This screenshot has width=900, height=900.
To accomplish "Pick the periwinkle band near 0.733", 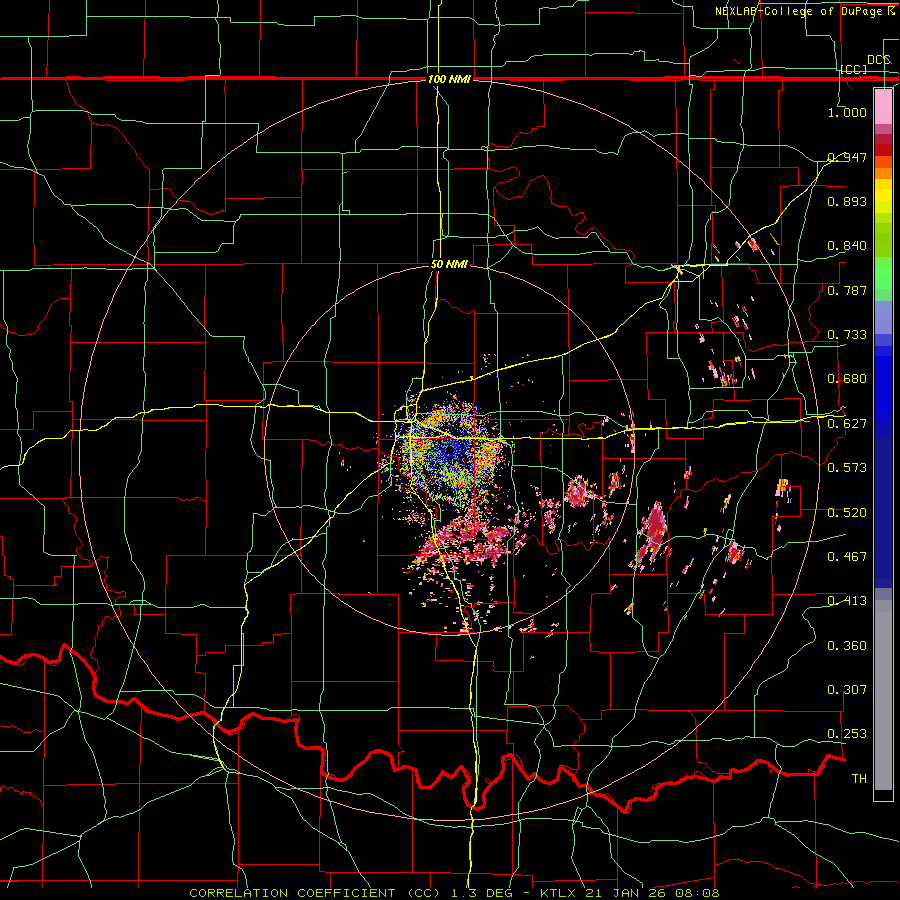I will [x=883, y=317].
